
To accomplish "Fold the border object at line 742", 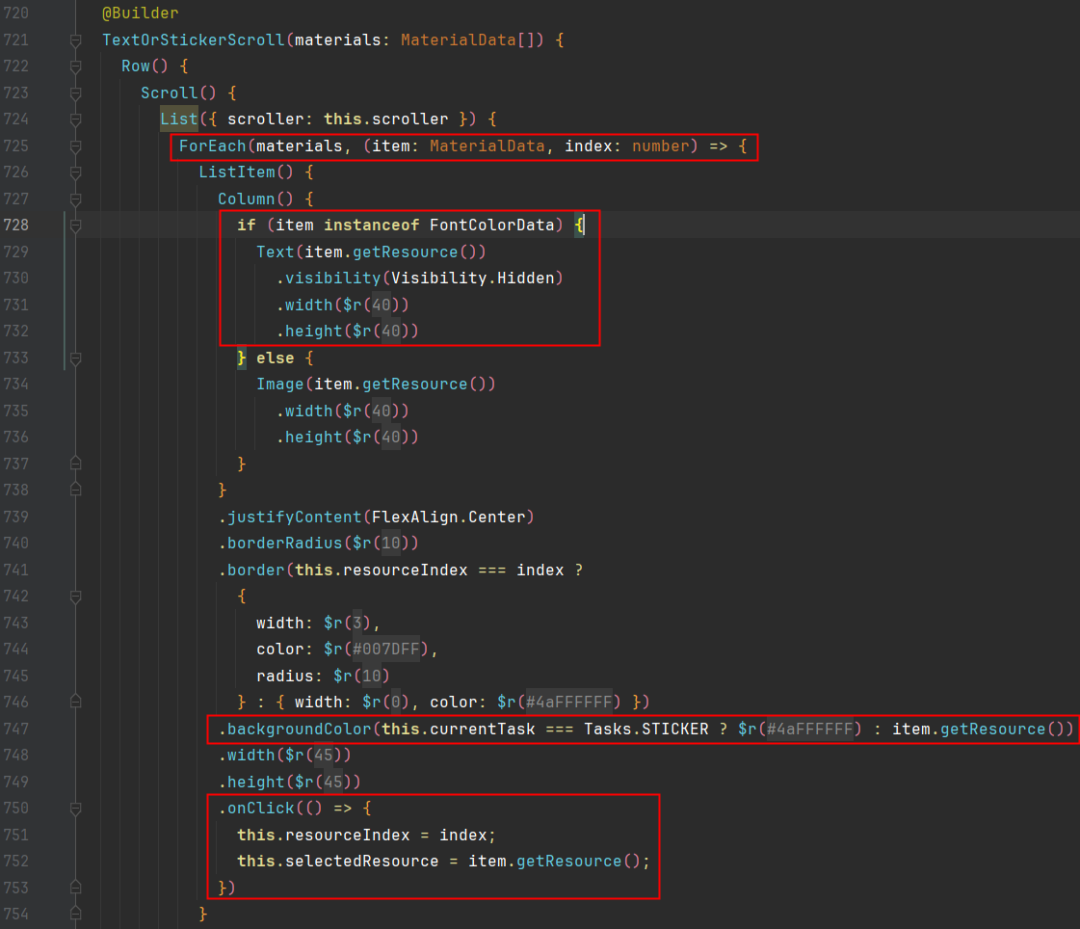I will (x=76, y=596).
